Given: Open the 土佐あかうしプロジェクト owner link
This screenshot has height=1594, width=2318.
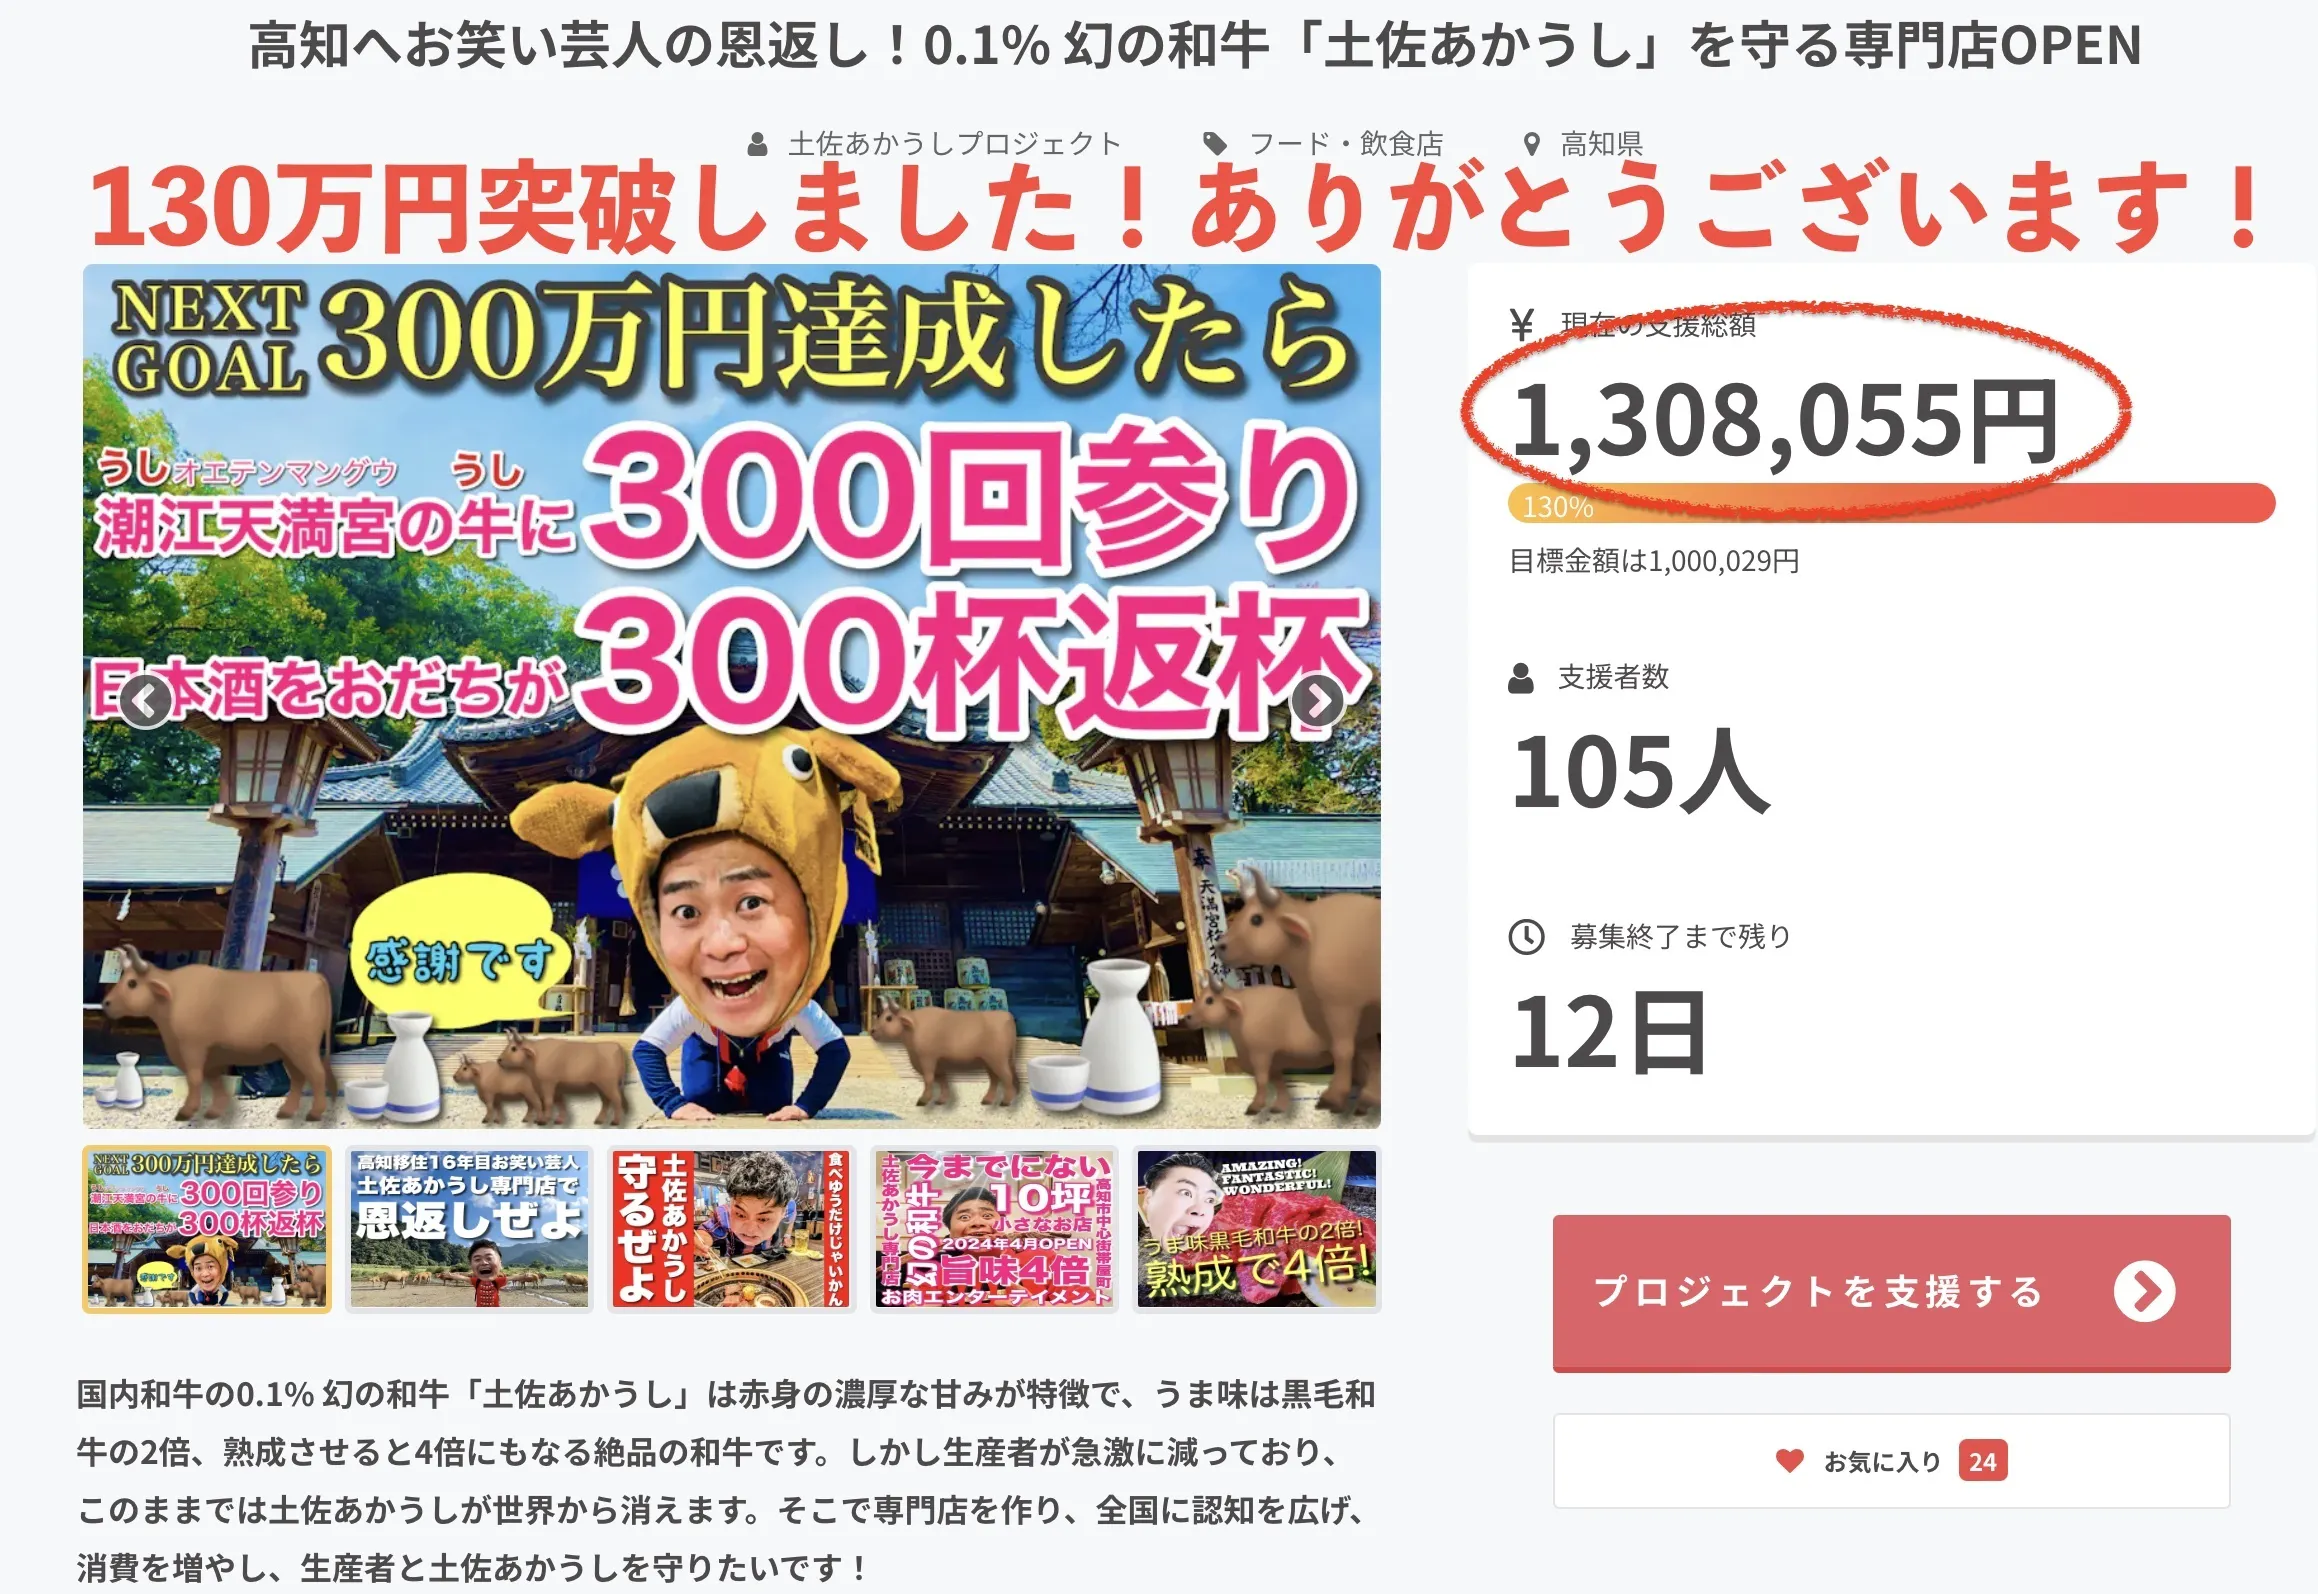Looking at the screenshot, I should point(954,144).
